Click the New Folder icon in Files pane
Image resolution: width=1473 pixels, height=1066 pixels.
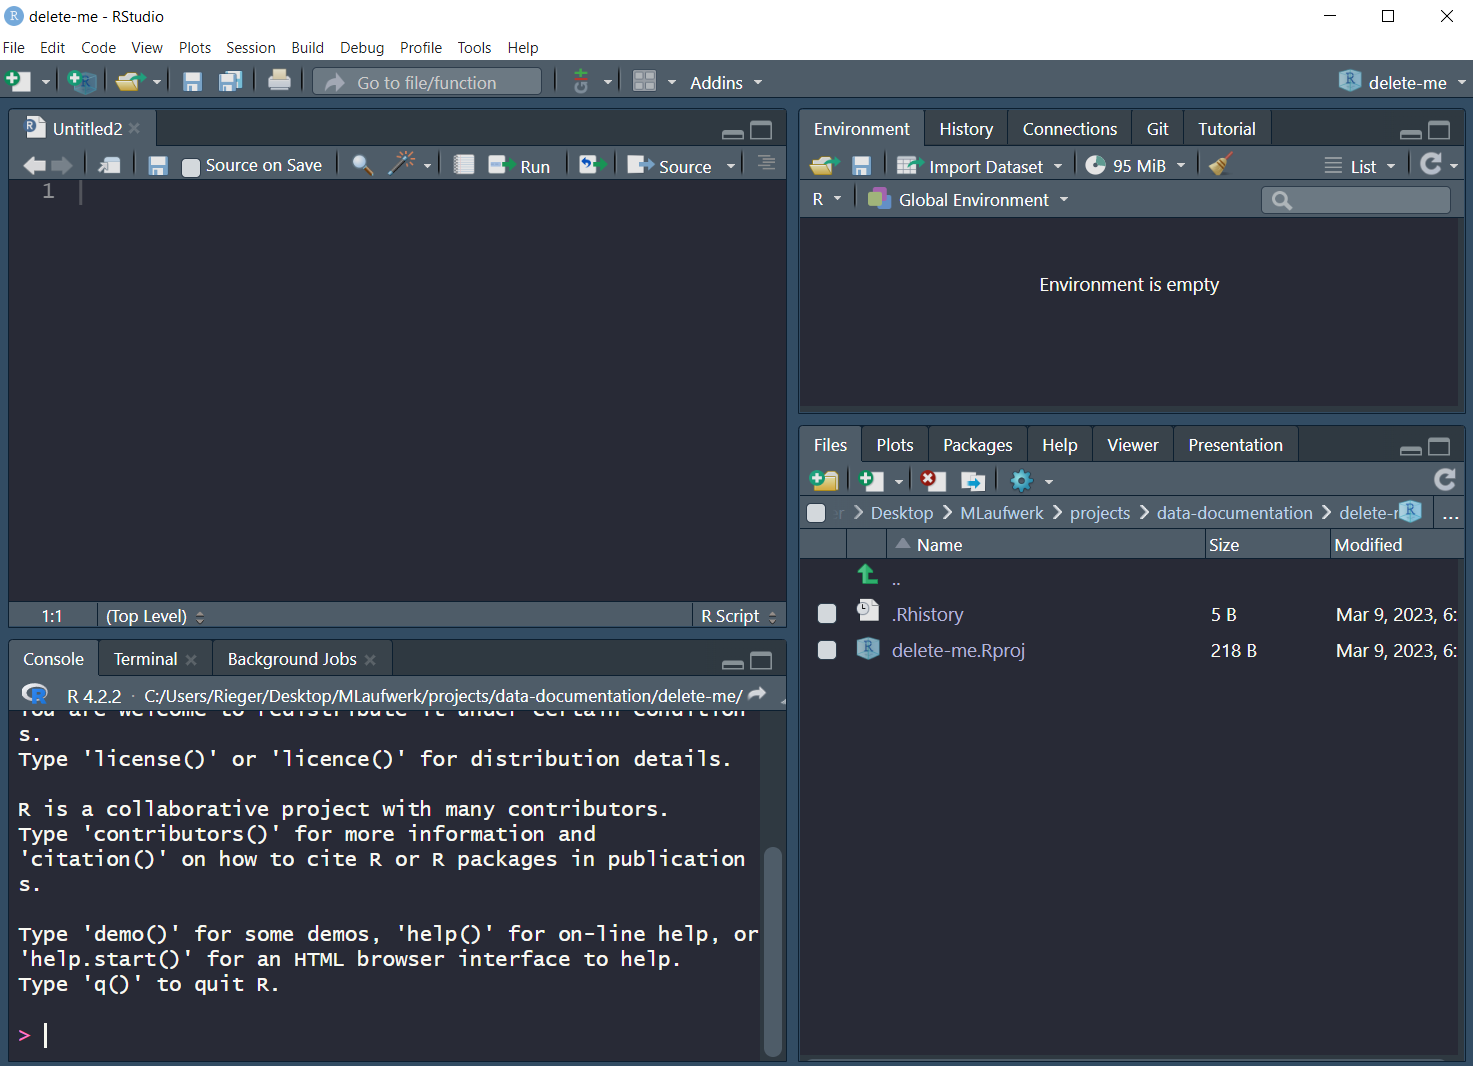824,481
